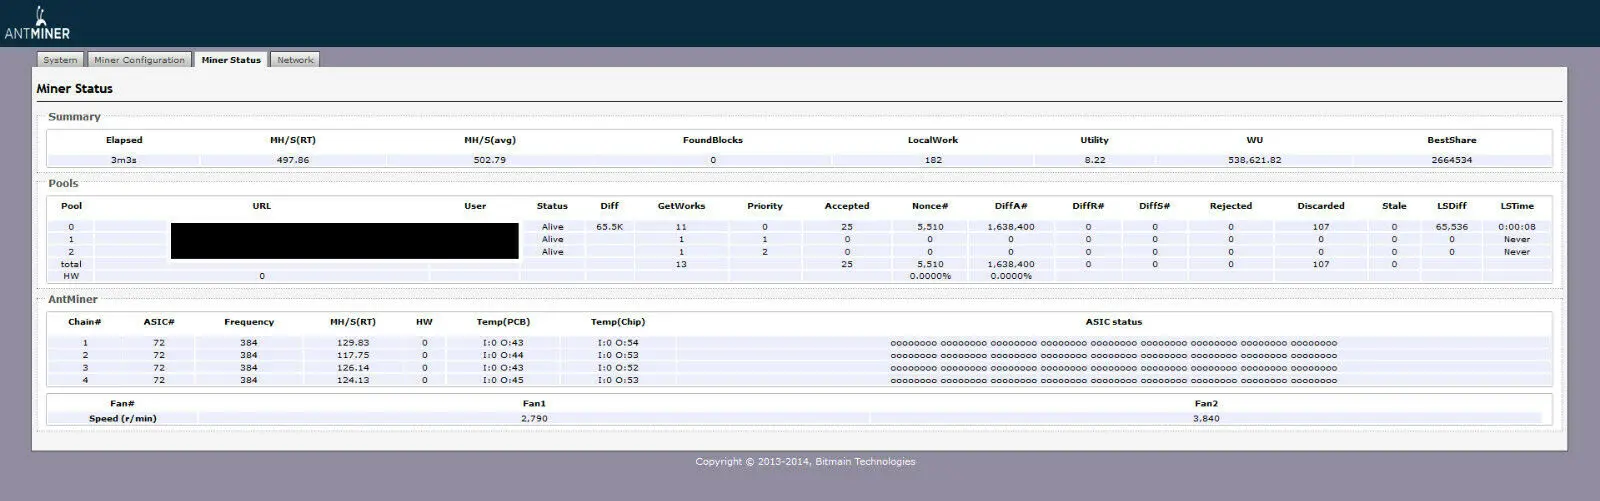Screen dimensions: 1600x501
Task: Click the Miner Status page heading
Action: pos(75,89)
